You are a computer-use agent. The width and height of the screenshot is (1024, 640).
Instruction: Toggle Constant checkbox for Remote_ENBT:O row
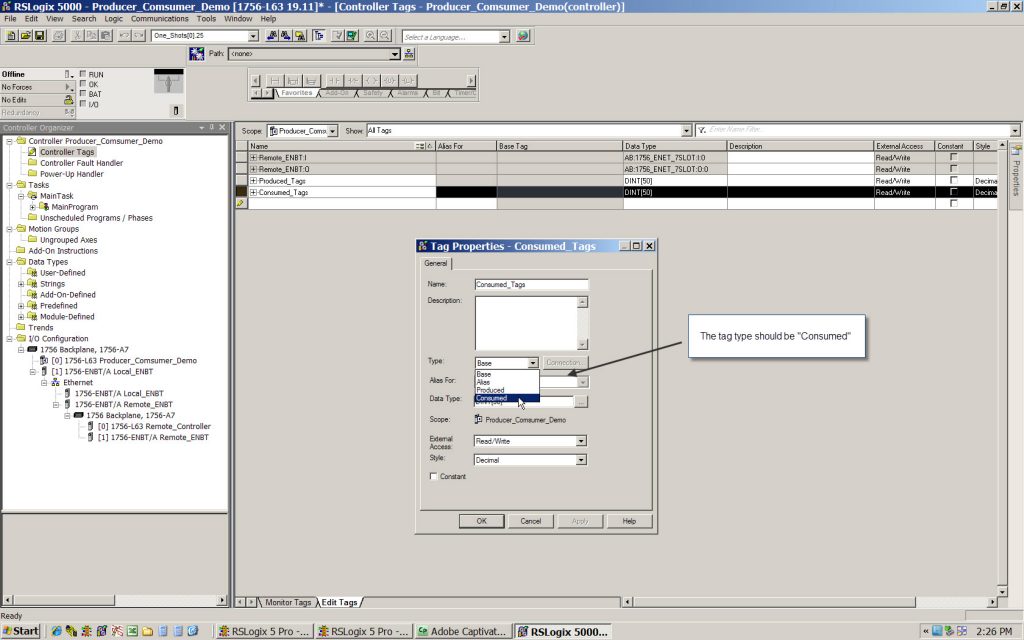point(953,168)
